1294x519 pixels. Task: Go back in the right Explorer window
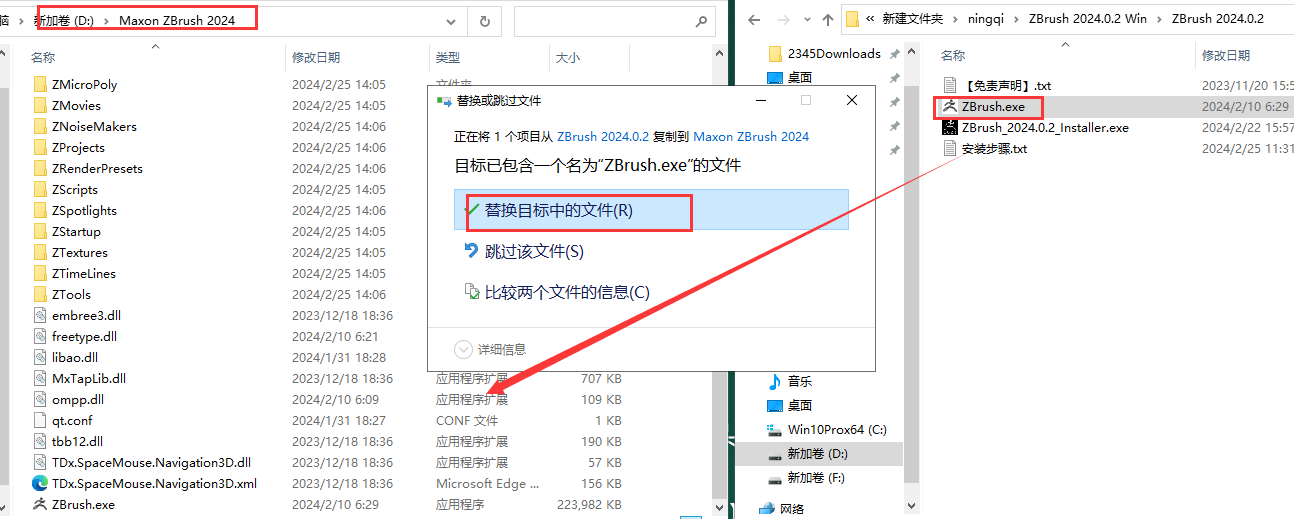[754, 19]
